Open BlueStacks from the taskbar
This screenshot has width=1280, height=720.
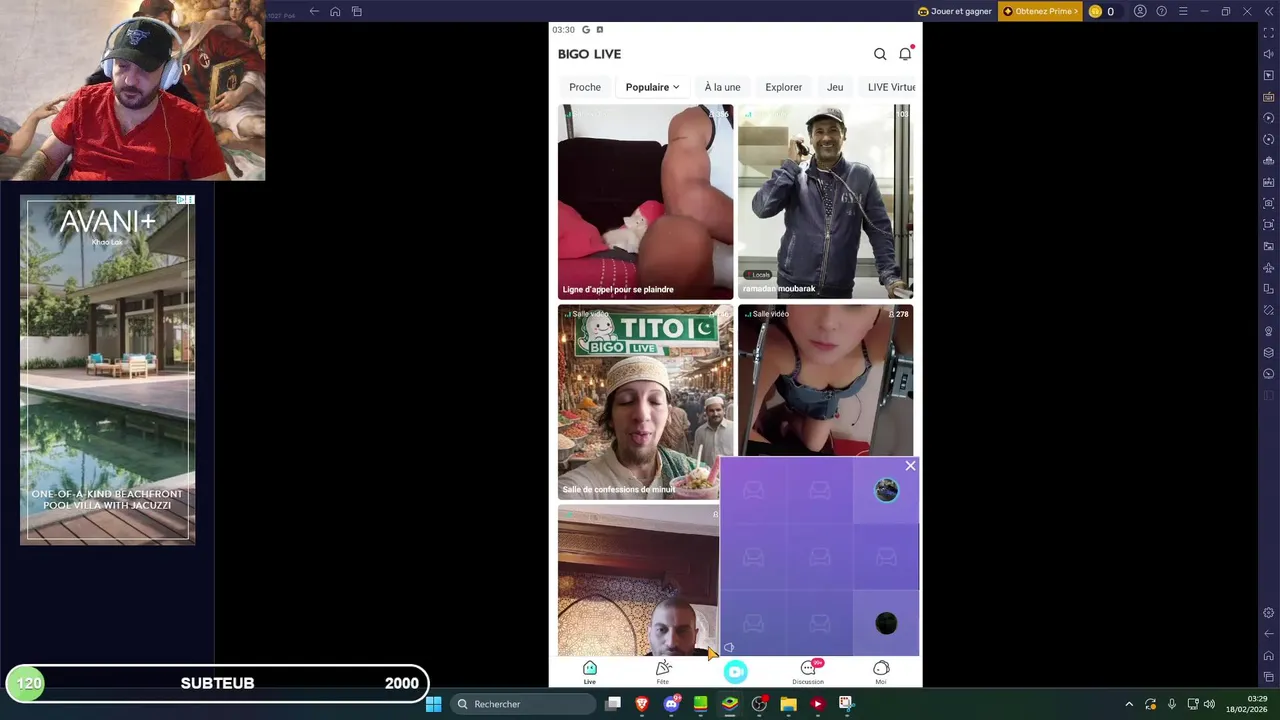point(730,704)
